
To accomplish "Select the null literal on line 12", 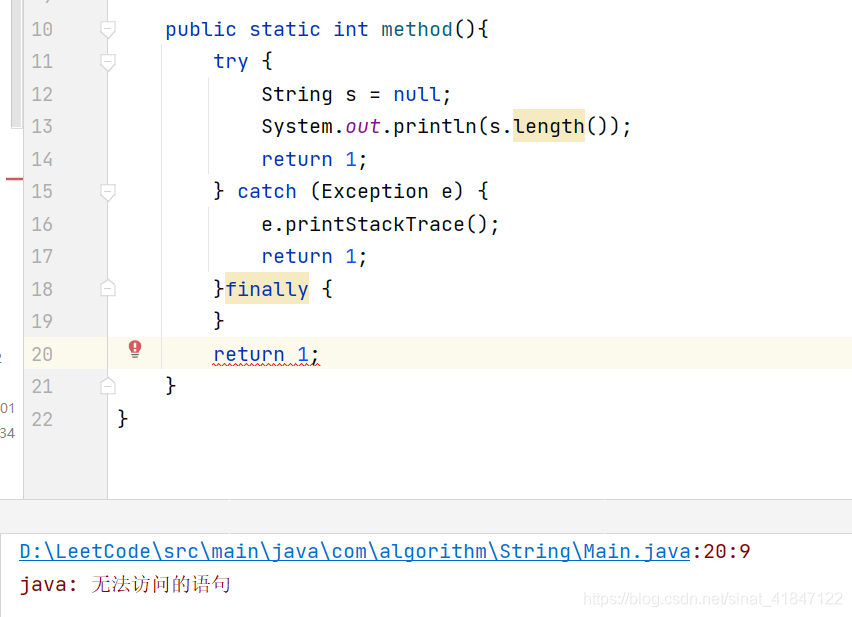I will pyautogui.click(x=415, y=93).
